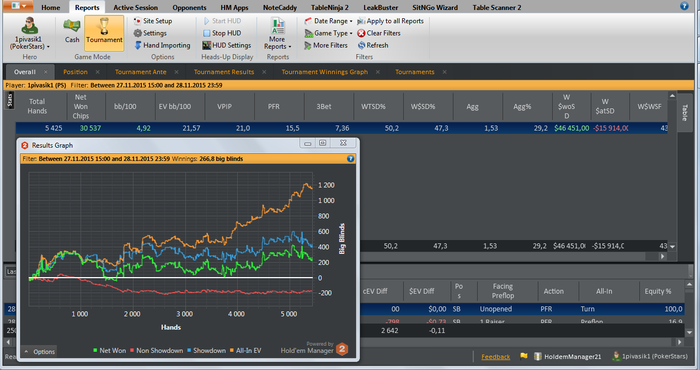Open Settings gear option
700x370 pixels.
150,33
